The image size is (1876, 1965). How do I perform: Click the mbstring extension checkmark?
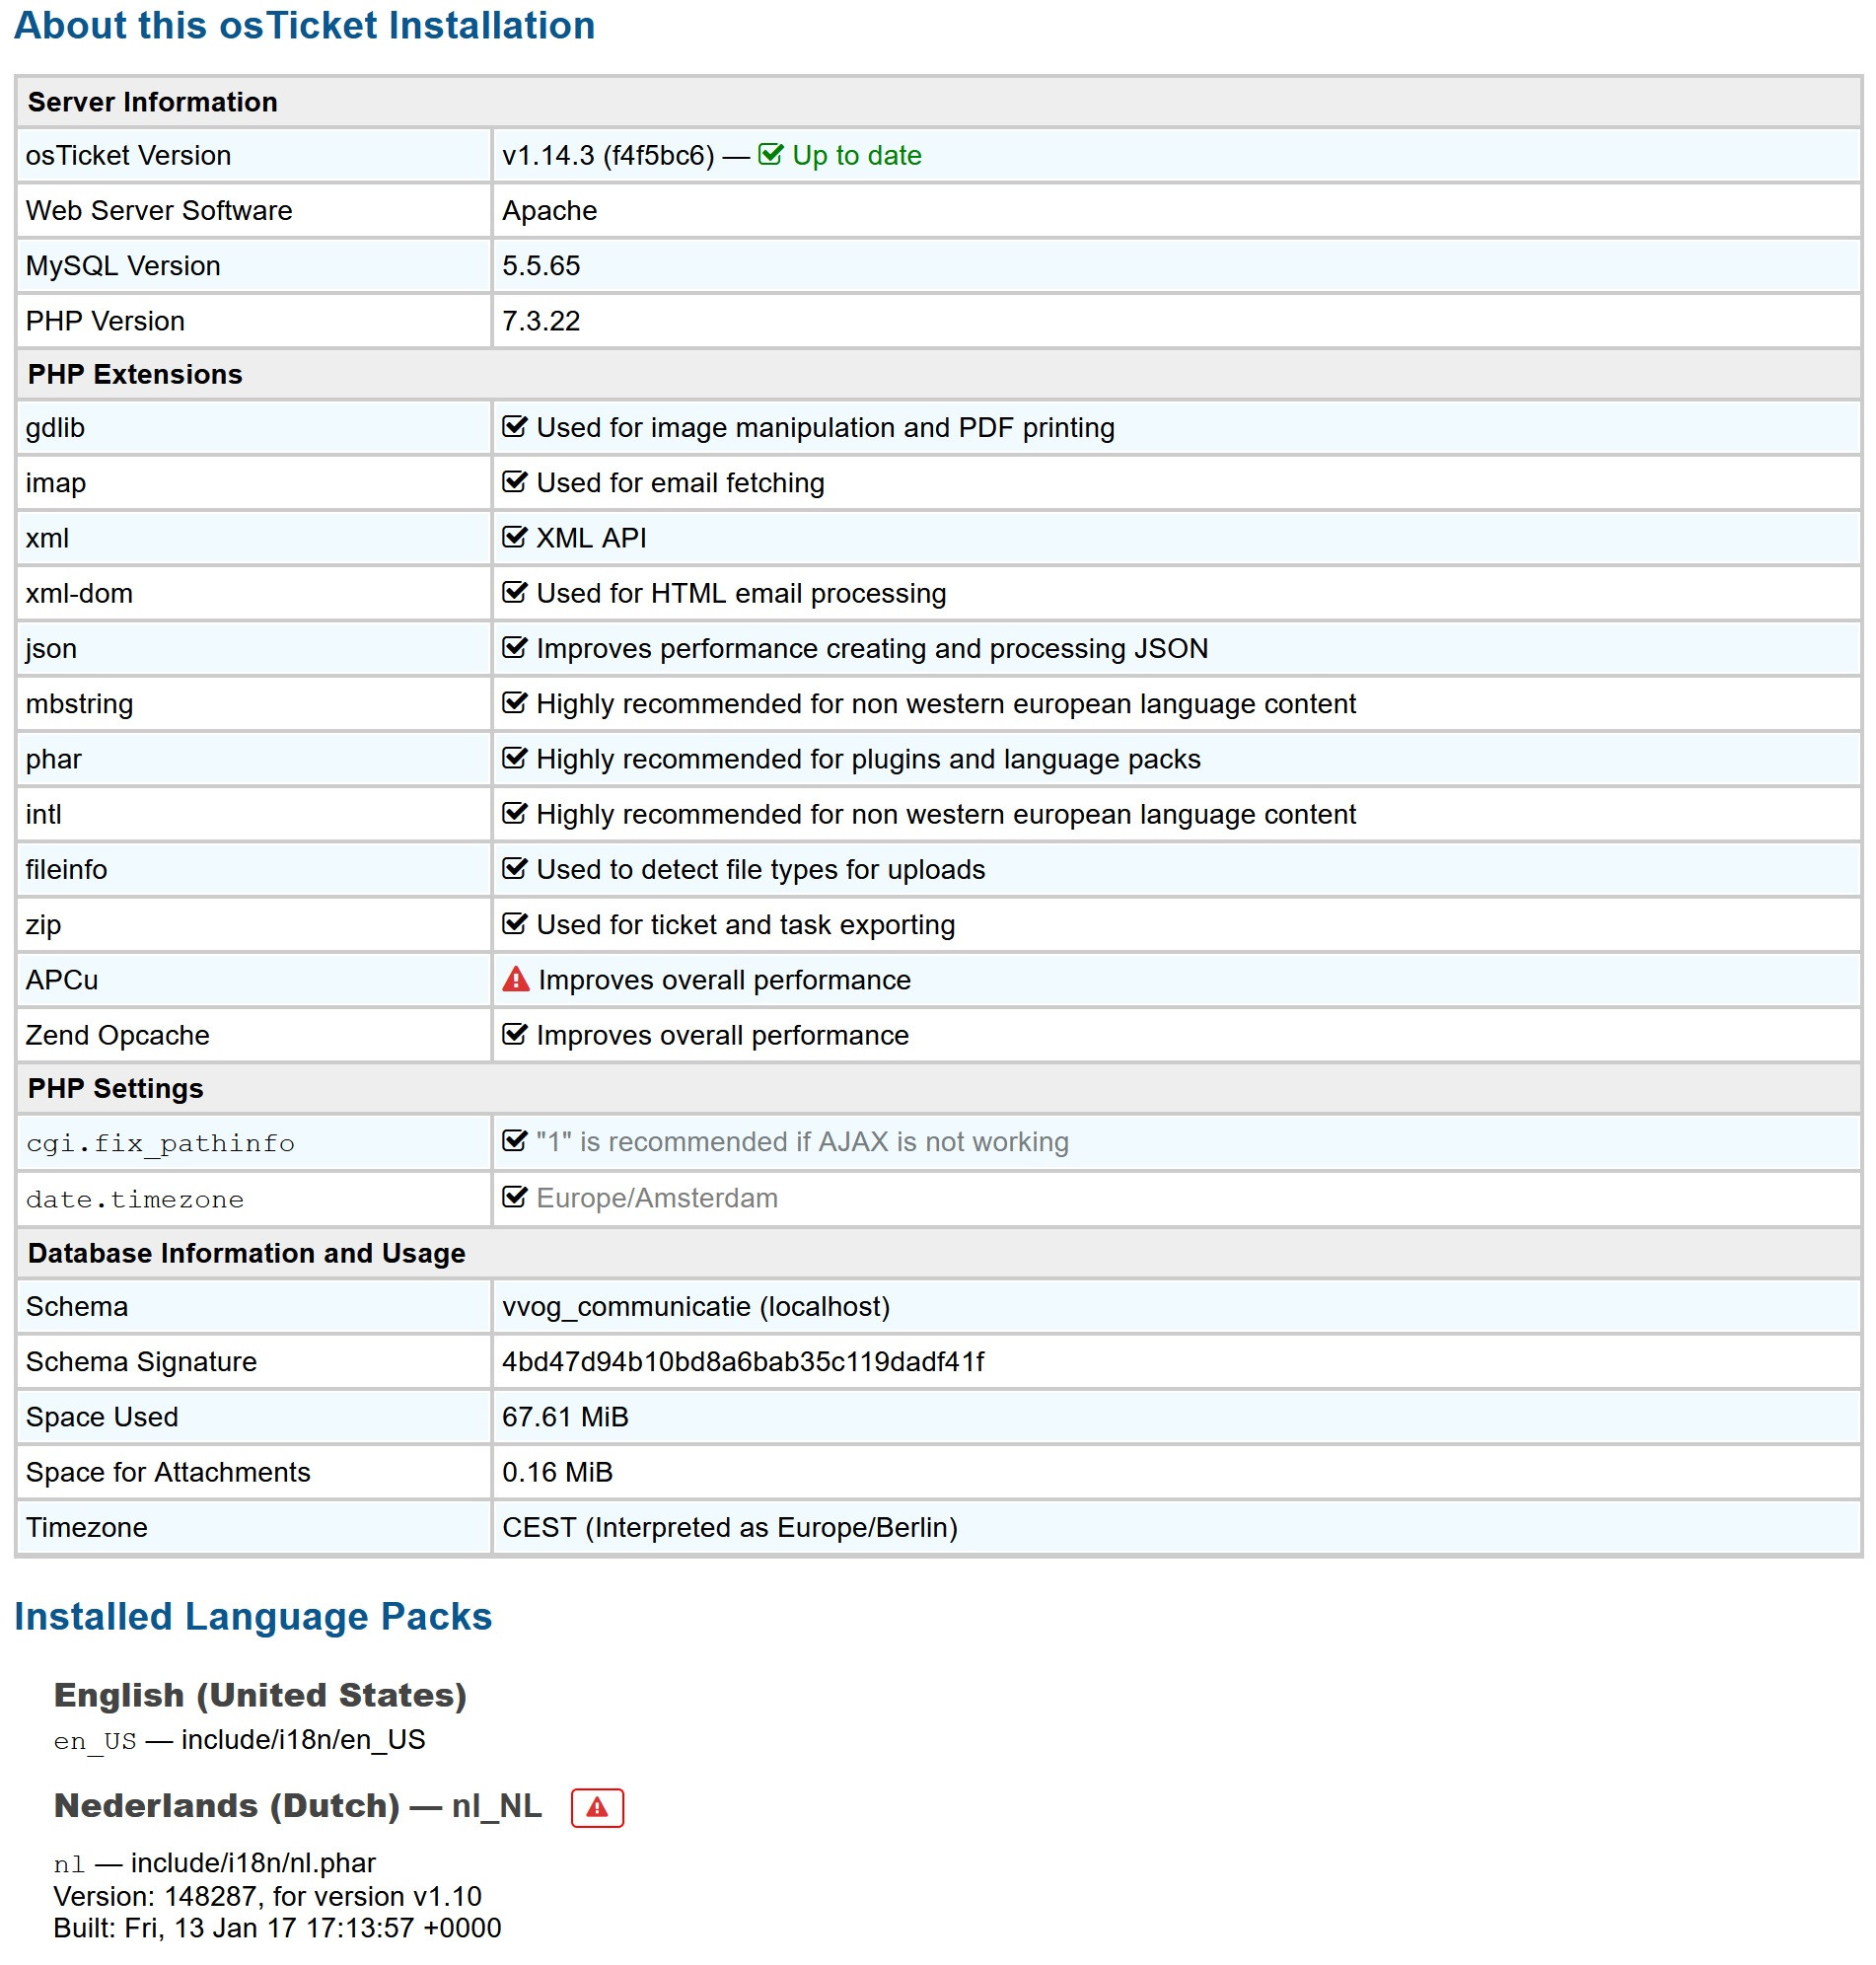514,703
